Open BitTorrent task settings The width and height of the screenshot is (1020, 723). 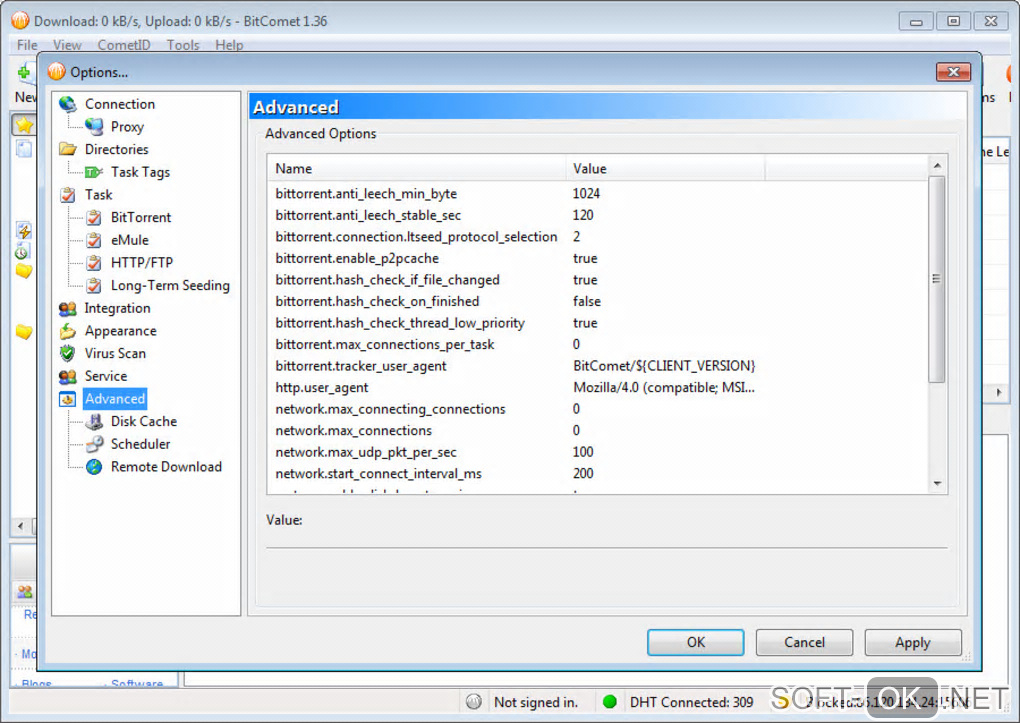(141, 217)
